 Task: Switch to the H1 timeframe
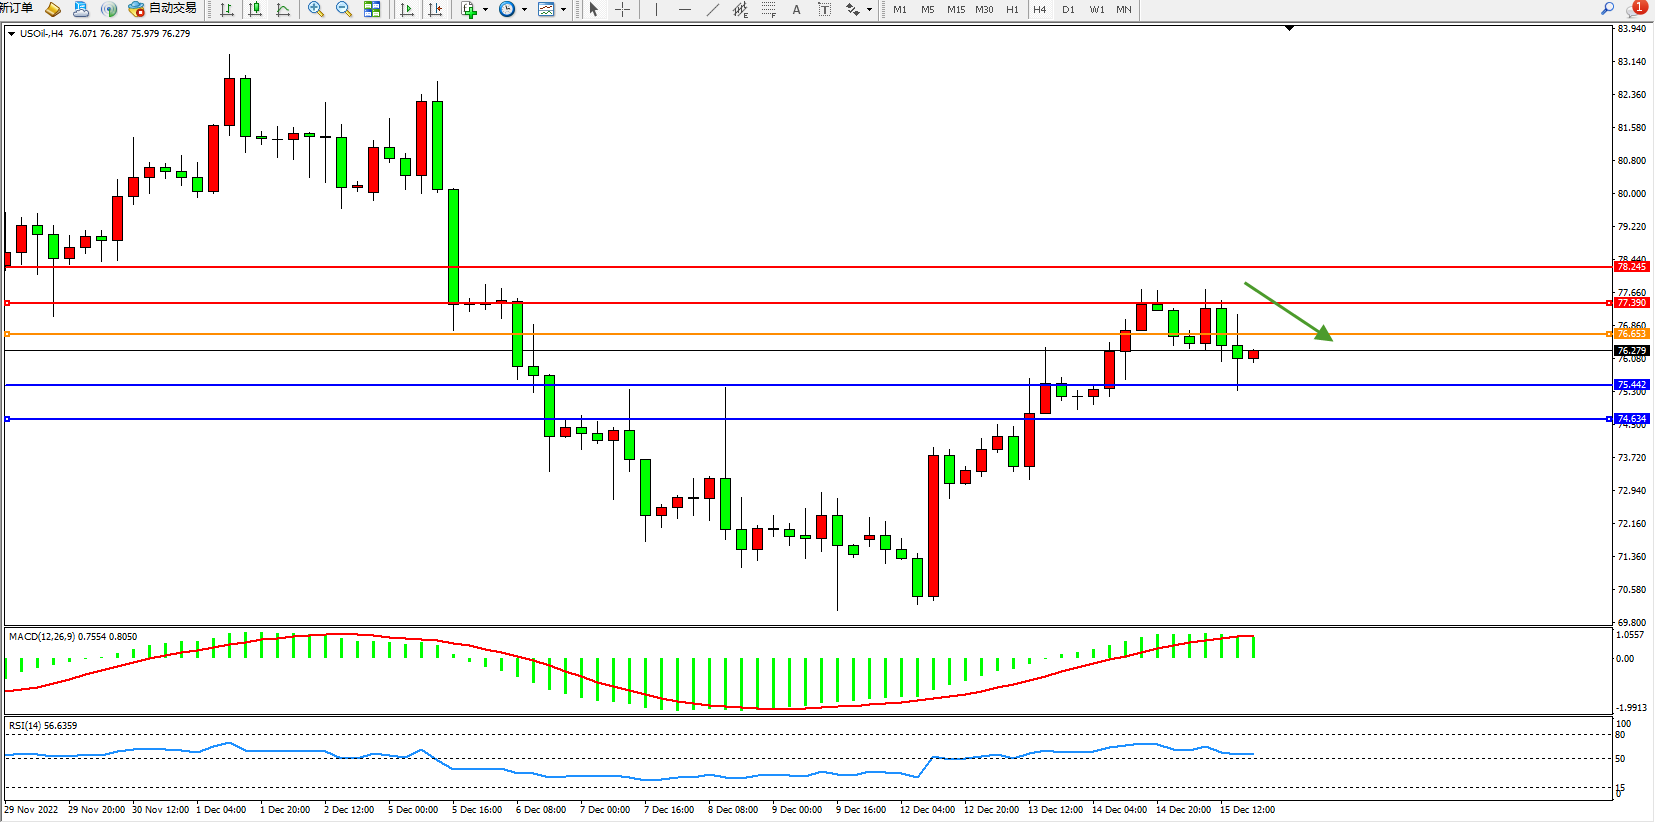pos(1012,9)
